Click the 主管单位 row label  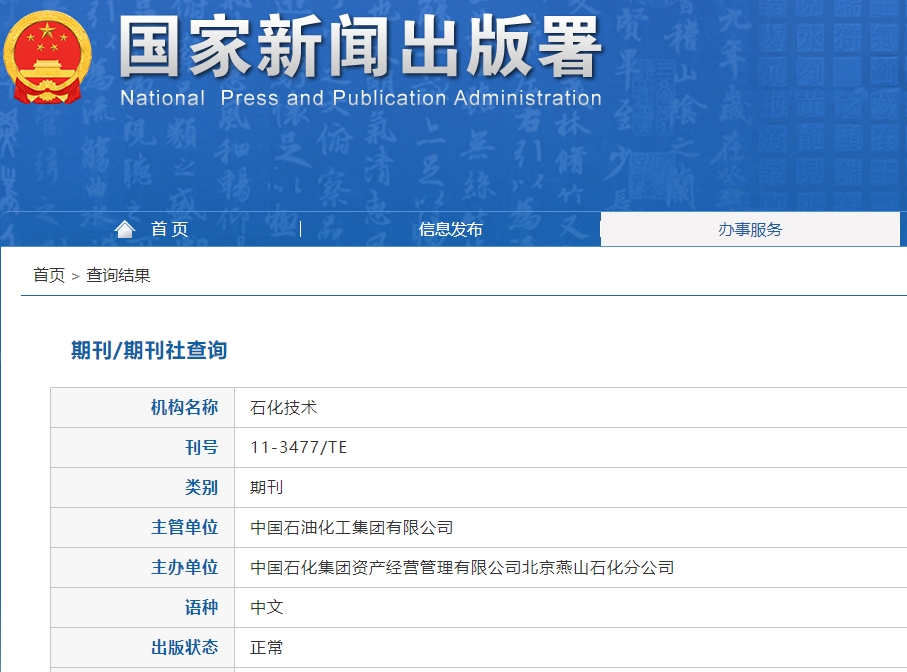184,528
